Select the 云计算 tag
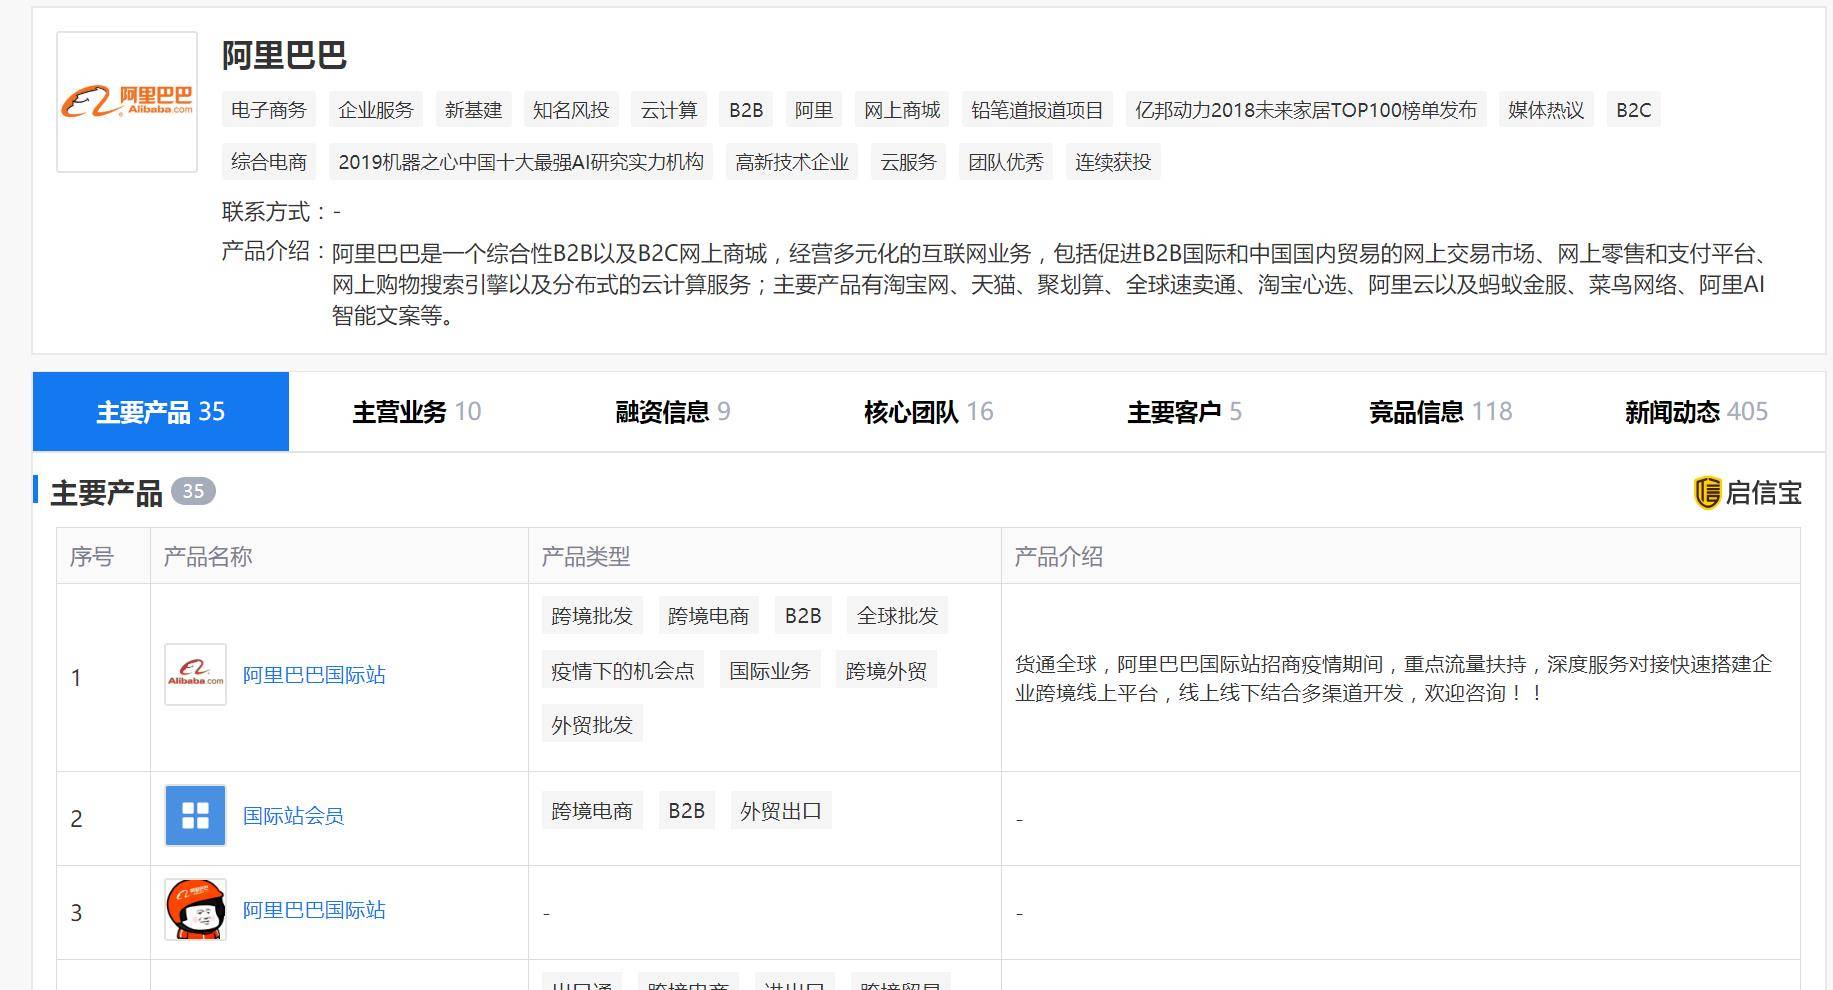Image resolution: width=1833 pixels, height=990 pixels. point(670,110)
